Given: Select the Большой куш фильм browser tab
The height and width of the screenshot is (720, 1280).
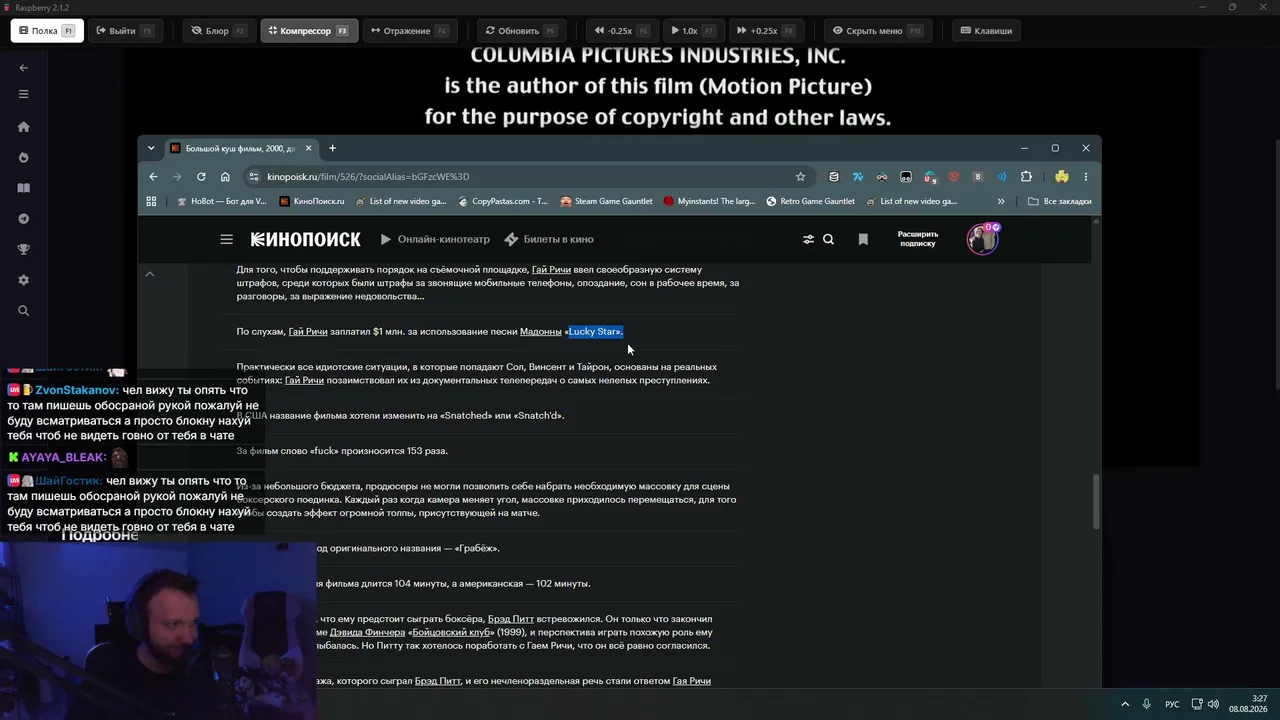Looking at the screenshot, I should [240, 148].
